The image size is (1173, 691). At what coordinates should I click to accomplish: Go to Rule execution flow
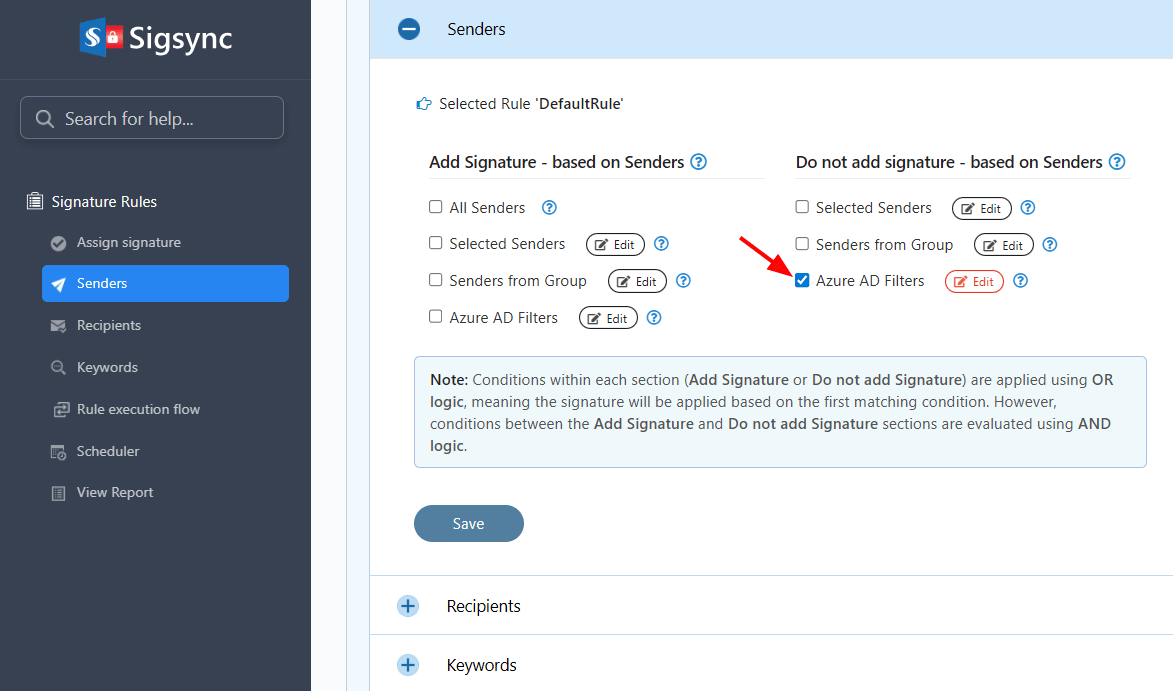tap(138, 409)
